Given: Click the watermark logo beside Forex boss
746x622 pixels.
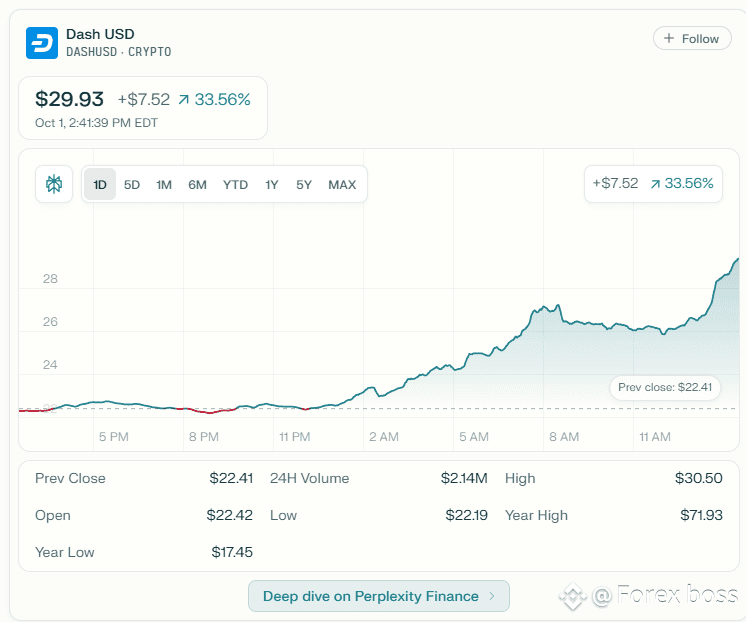Looking at the screenshot, I should [573, 597].
